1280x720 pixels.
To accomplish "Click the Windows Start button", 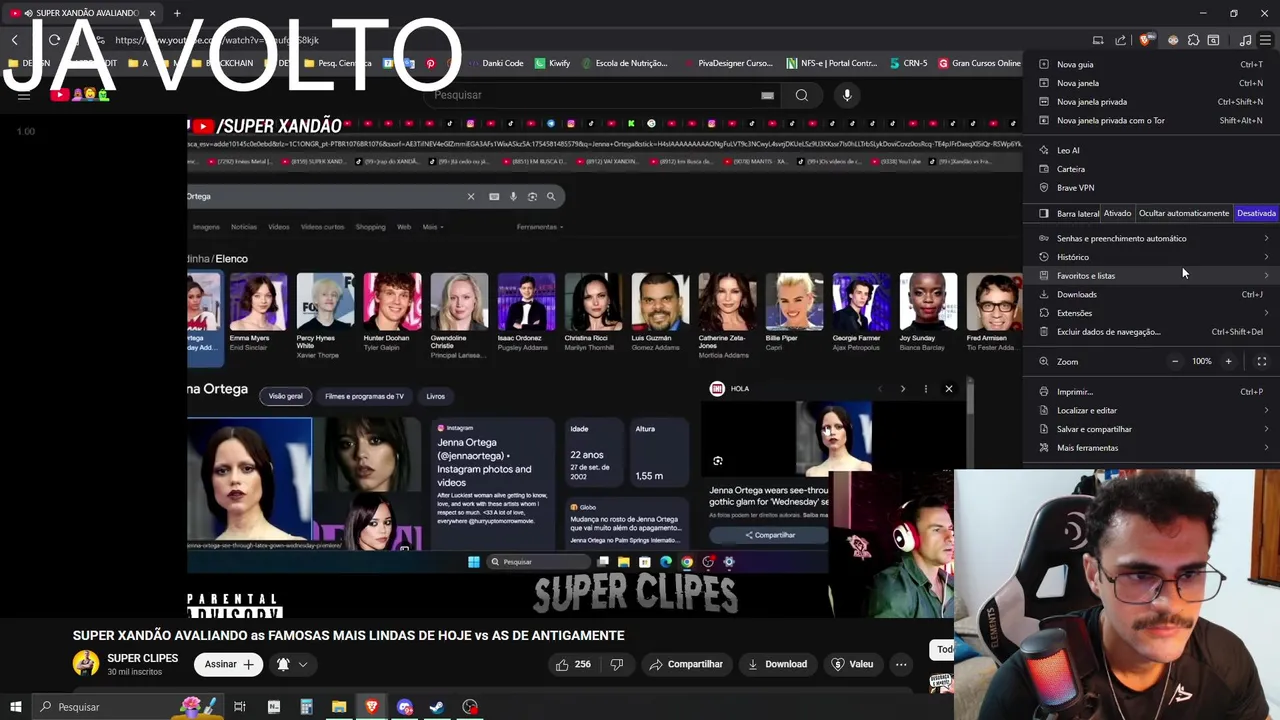I will (x=15, y=707).
